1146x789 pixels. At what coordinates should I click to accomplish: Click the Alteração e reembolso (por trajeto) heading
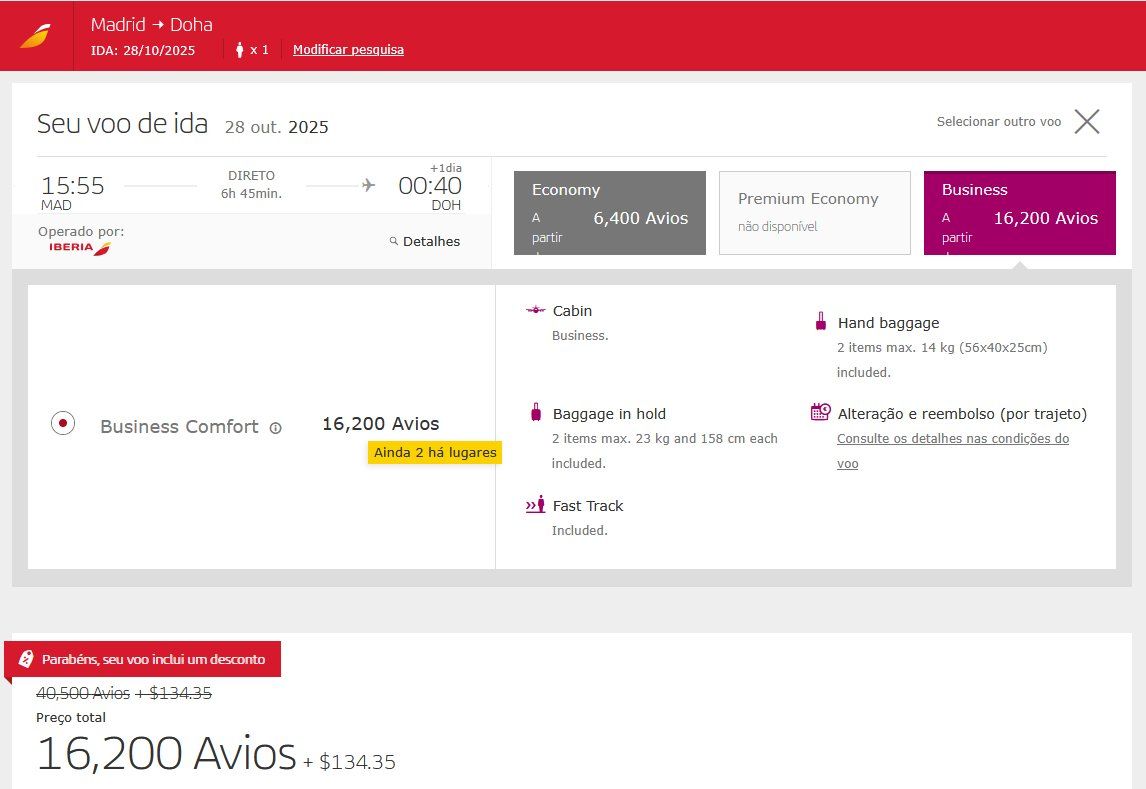pyautogui.click(x=962, y=413)
